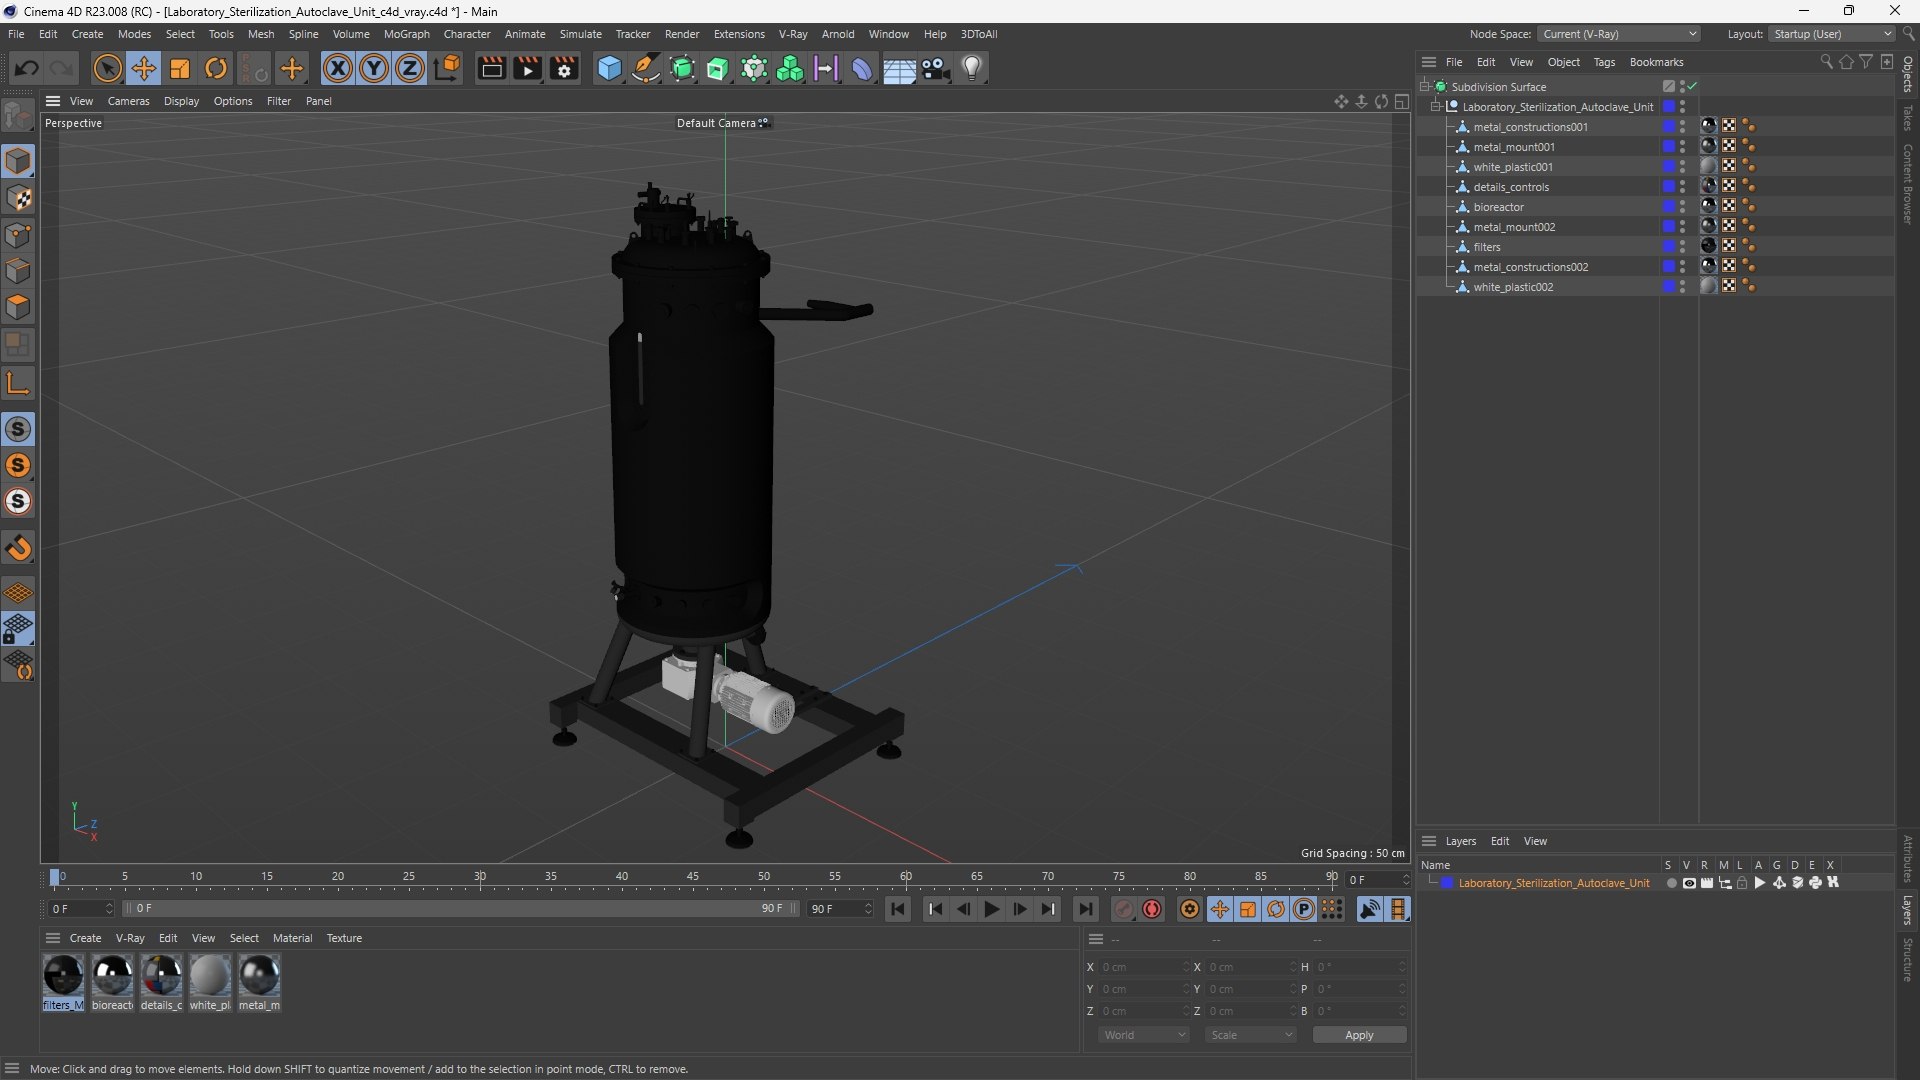Open the viewport Cameras menu
1920x1080 pixels.
coord(128,101)
